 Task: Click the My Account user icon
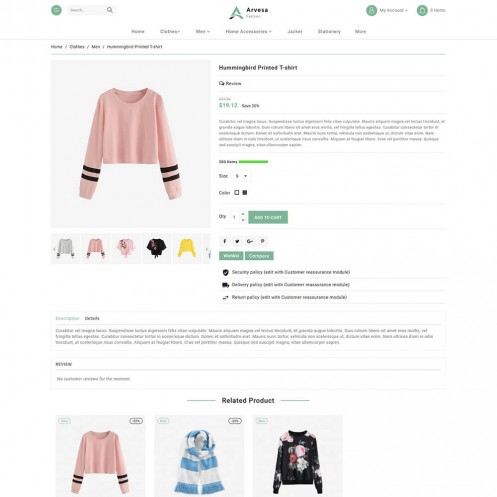371,10
